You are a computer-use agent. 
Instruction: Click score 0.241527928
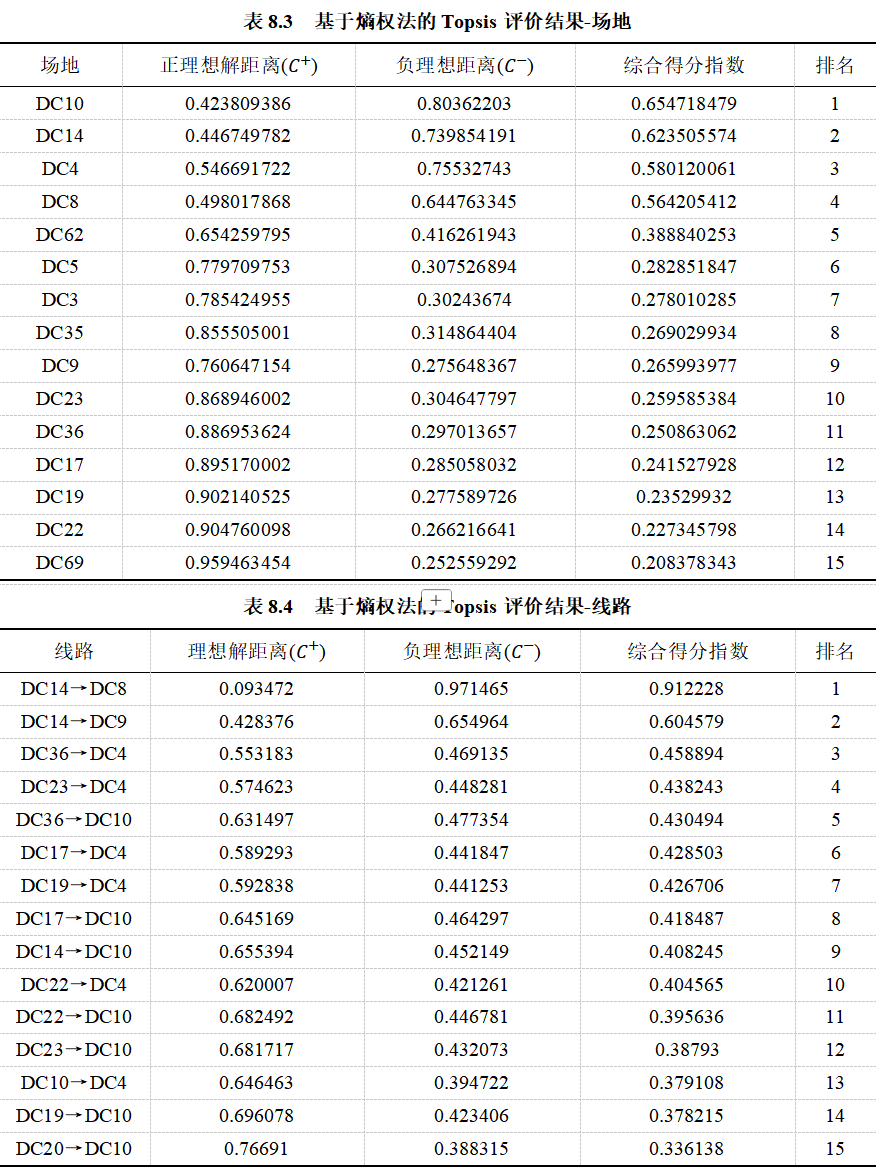pyautogui.click(x=684, y=464)
